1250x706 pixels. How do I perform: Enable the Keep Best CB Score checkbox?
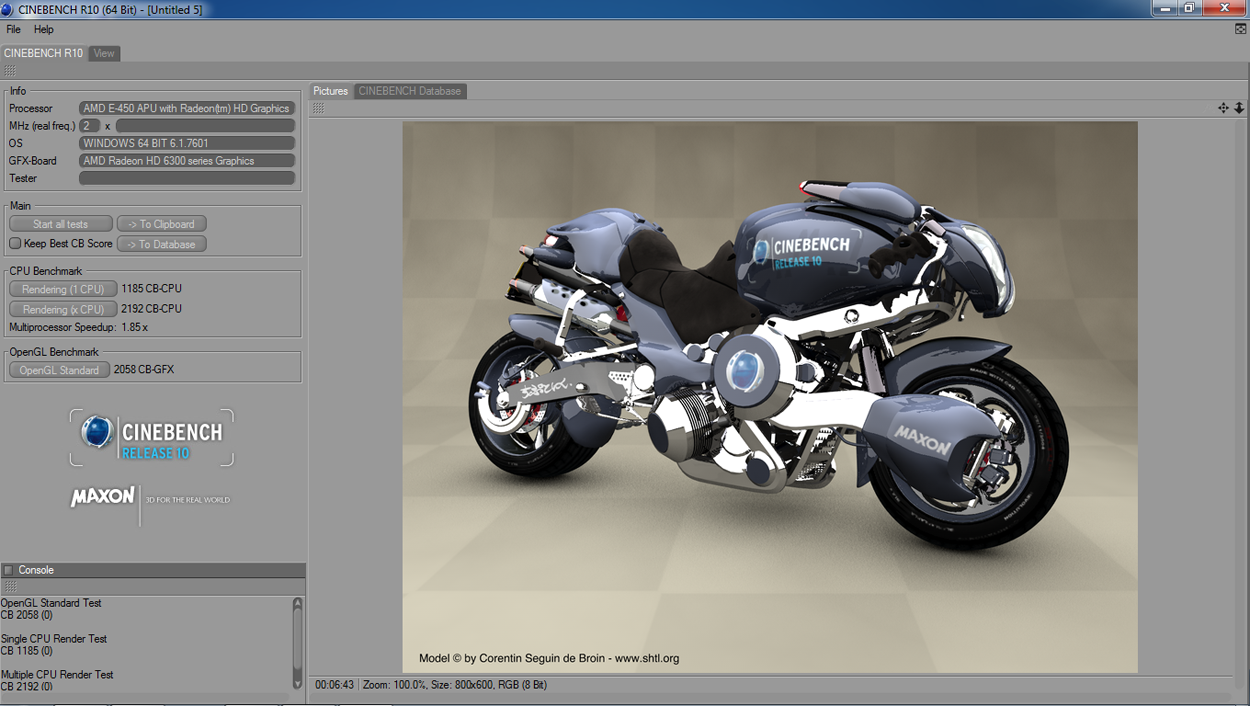15,243
